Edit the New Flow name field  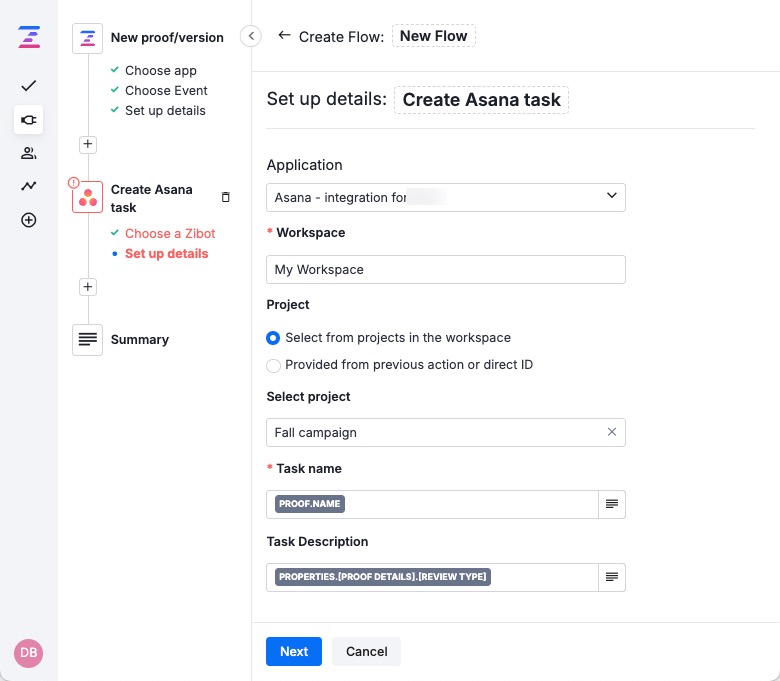(x=434, y=36)
